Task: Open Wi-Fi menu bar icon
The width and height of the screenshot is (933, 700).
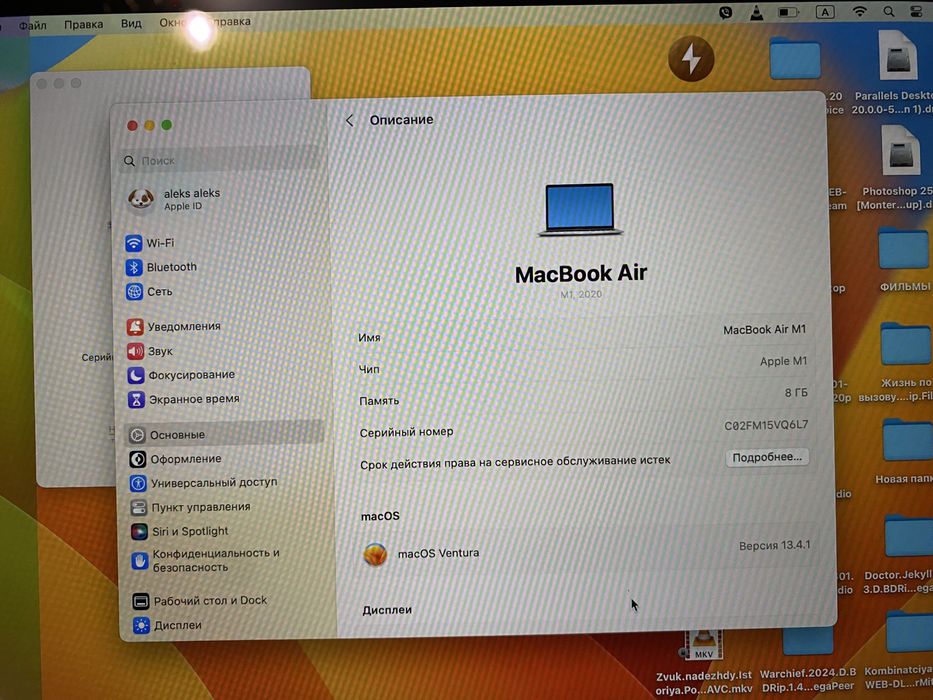Action: pyautogui.click(x=859, y=11)
